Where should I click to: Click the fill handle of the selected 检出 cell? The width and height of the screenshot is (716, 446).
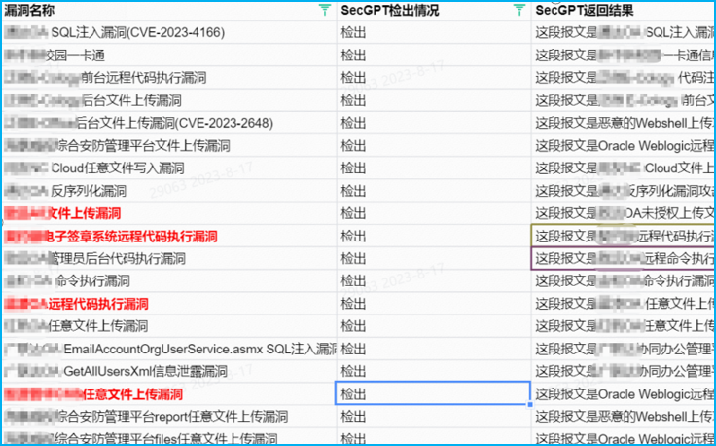pos(530,404)
